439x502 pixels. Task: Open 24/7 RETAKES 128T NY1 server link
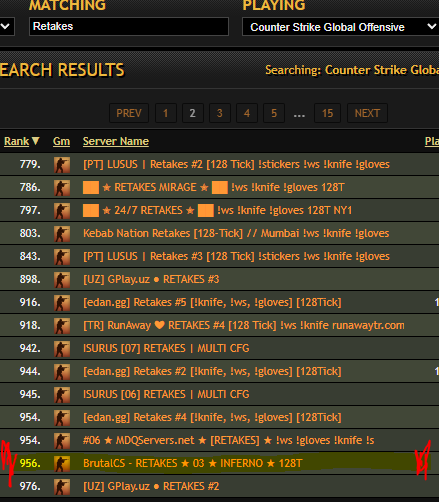tap(217, 210)
